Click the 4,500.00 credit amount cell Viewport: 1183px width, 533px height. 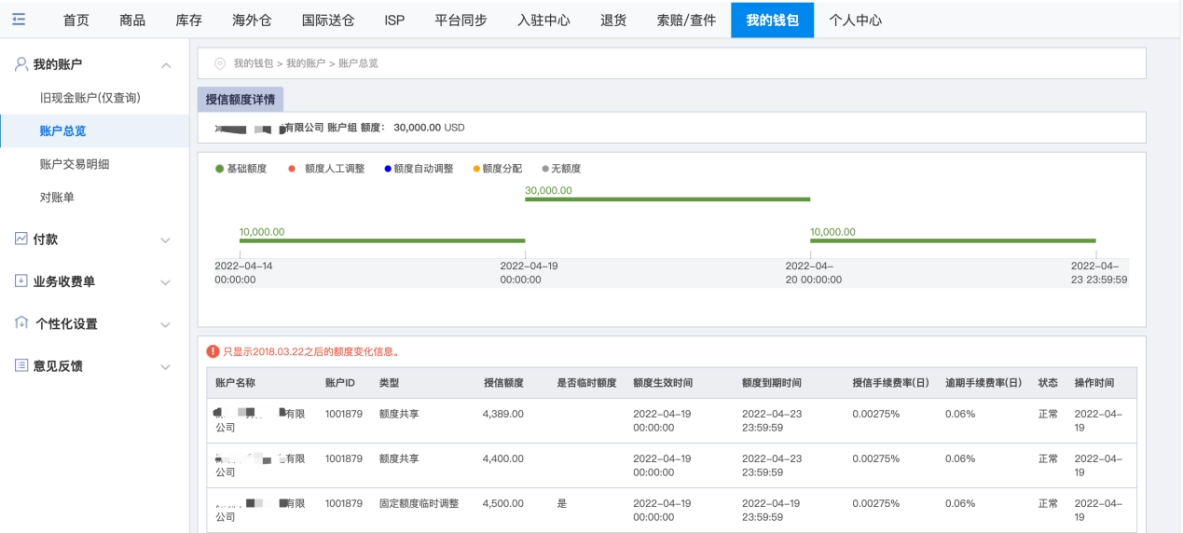click(x=502, y=503)
